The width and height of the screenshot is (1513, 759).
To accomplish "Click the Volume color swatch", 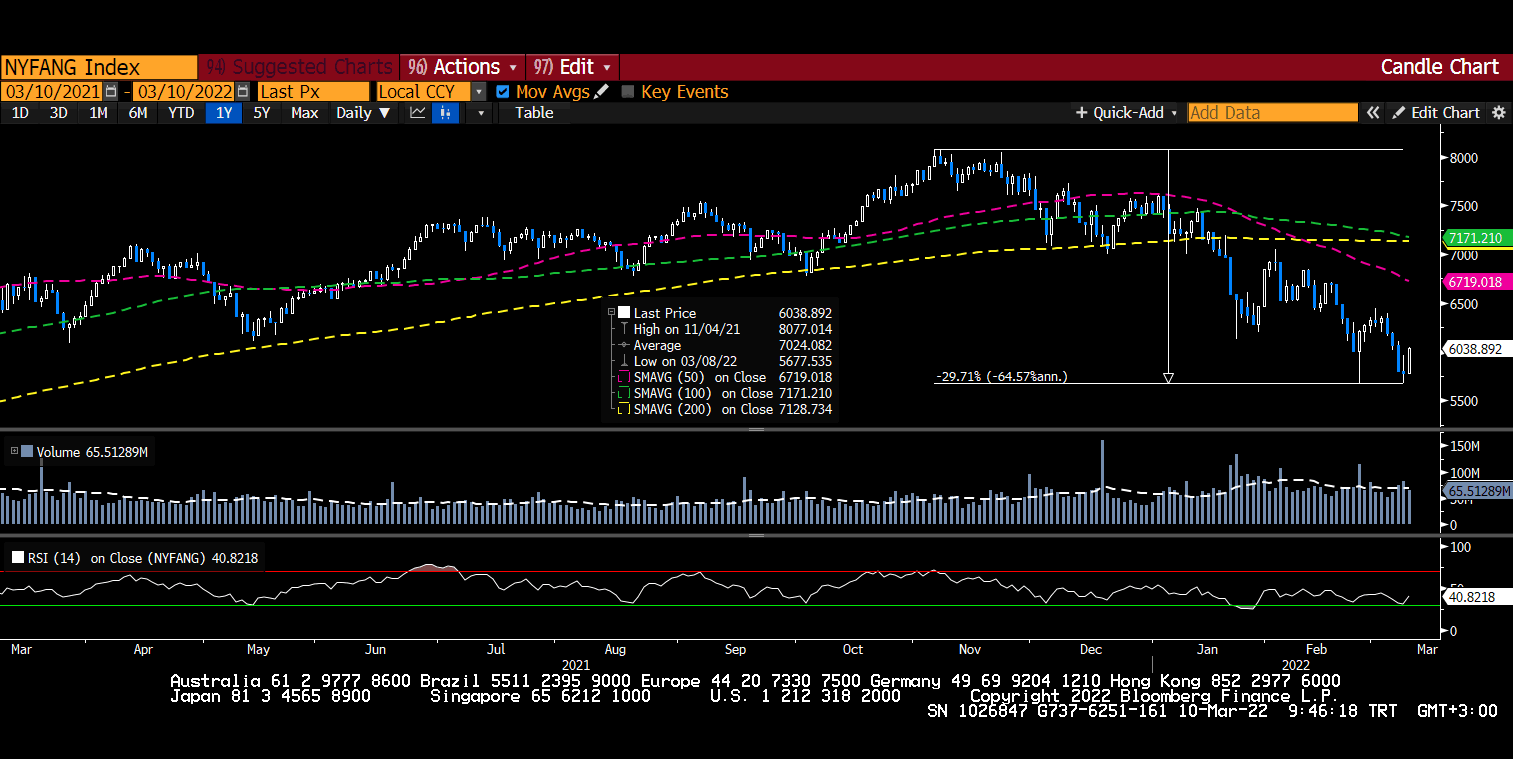I will point(27,451).
